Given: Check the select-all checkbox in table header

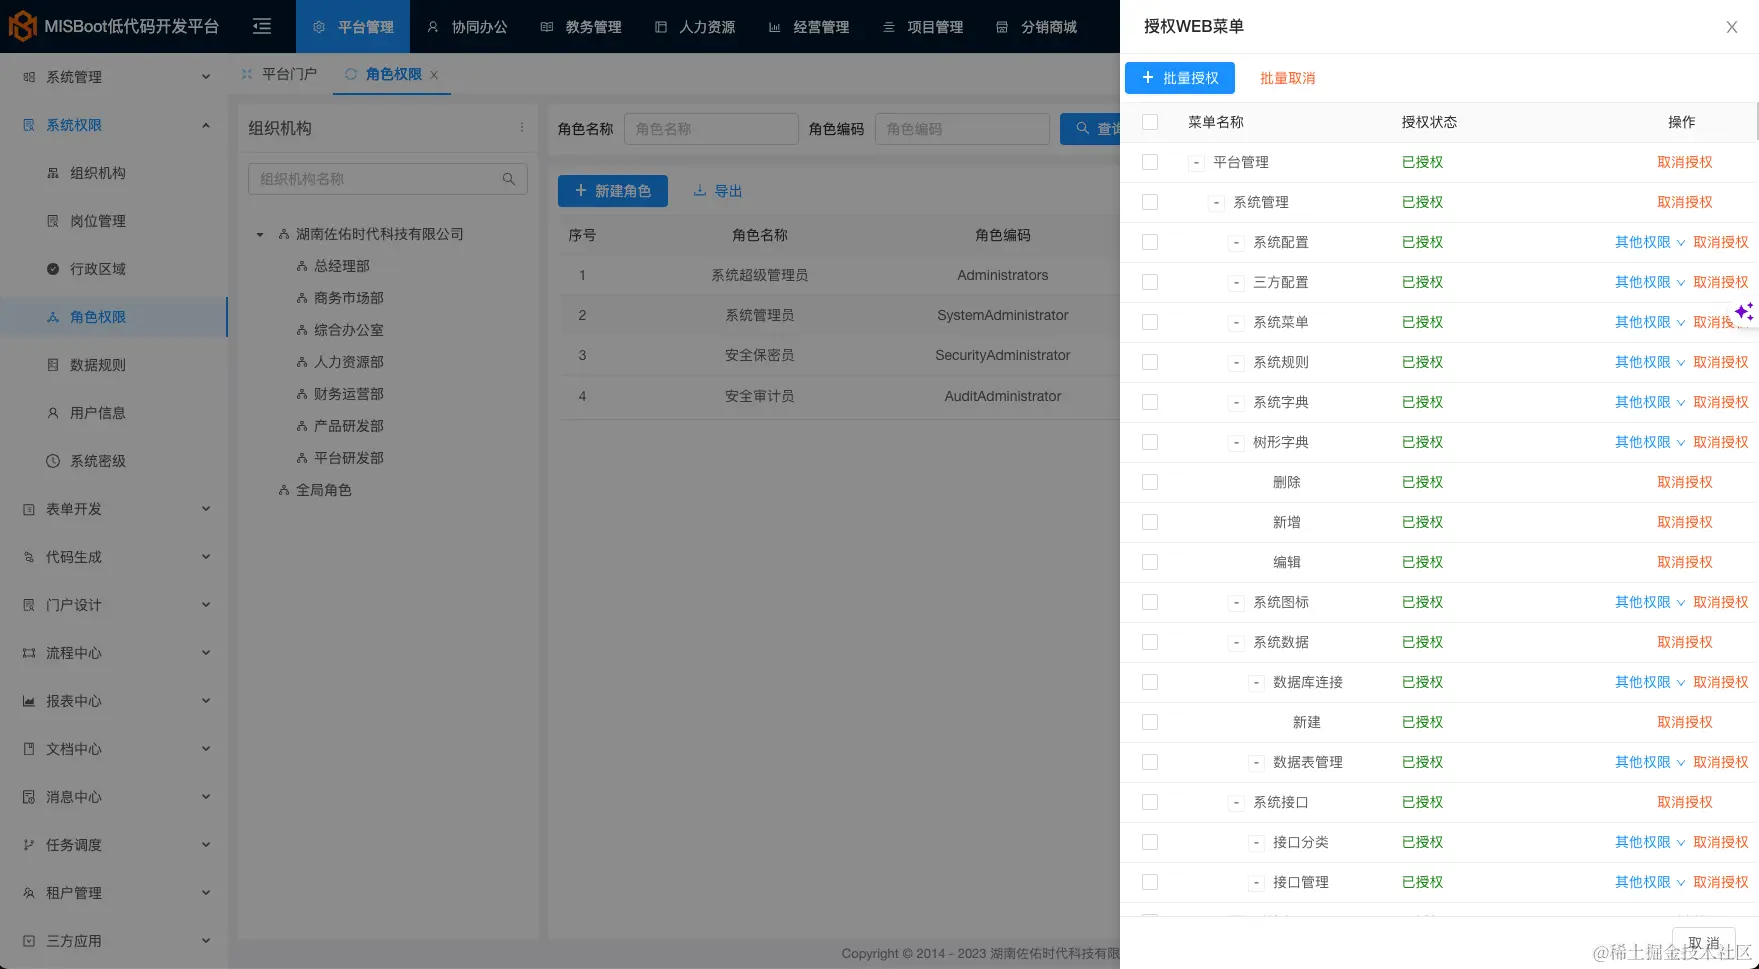Looking at the screenshot, I should [1149, 121].
